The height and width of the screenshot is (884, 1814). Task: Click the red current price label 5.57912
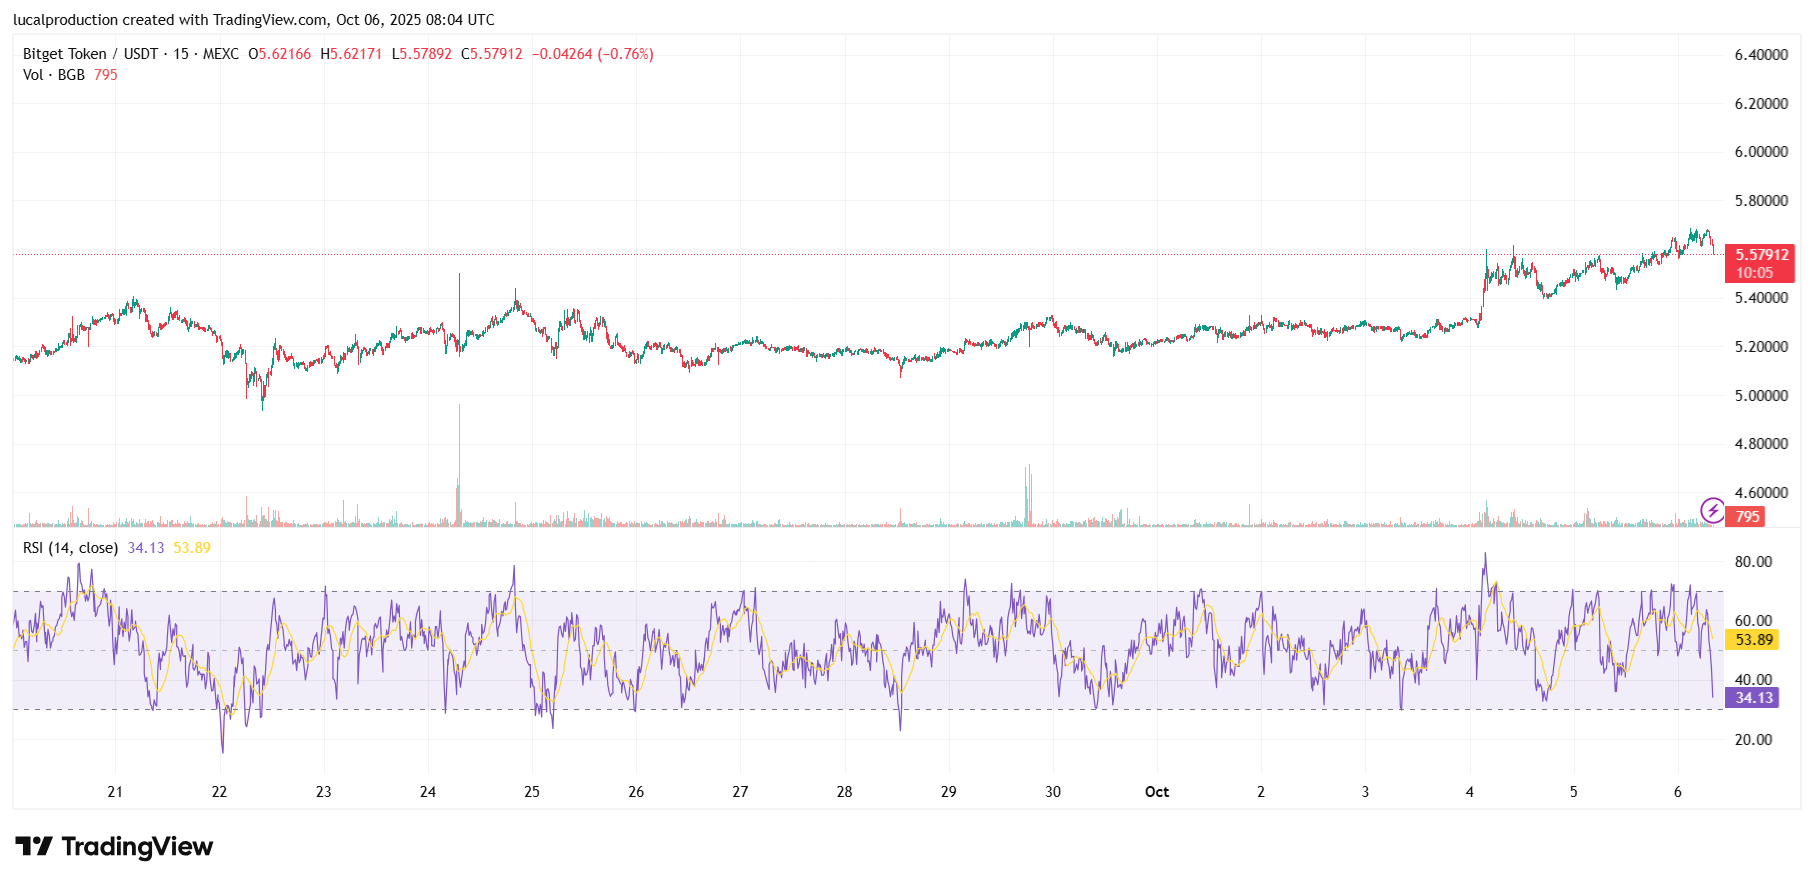[1760, 255]
